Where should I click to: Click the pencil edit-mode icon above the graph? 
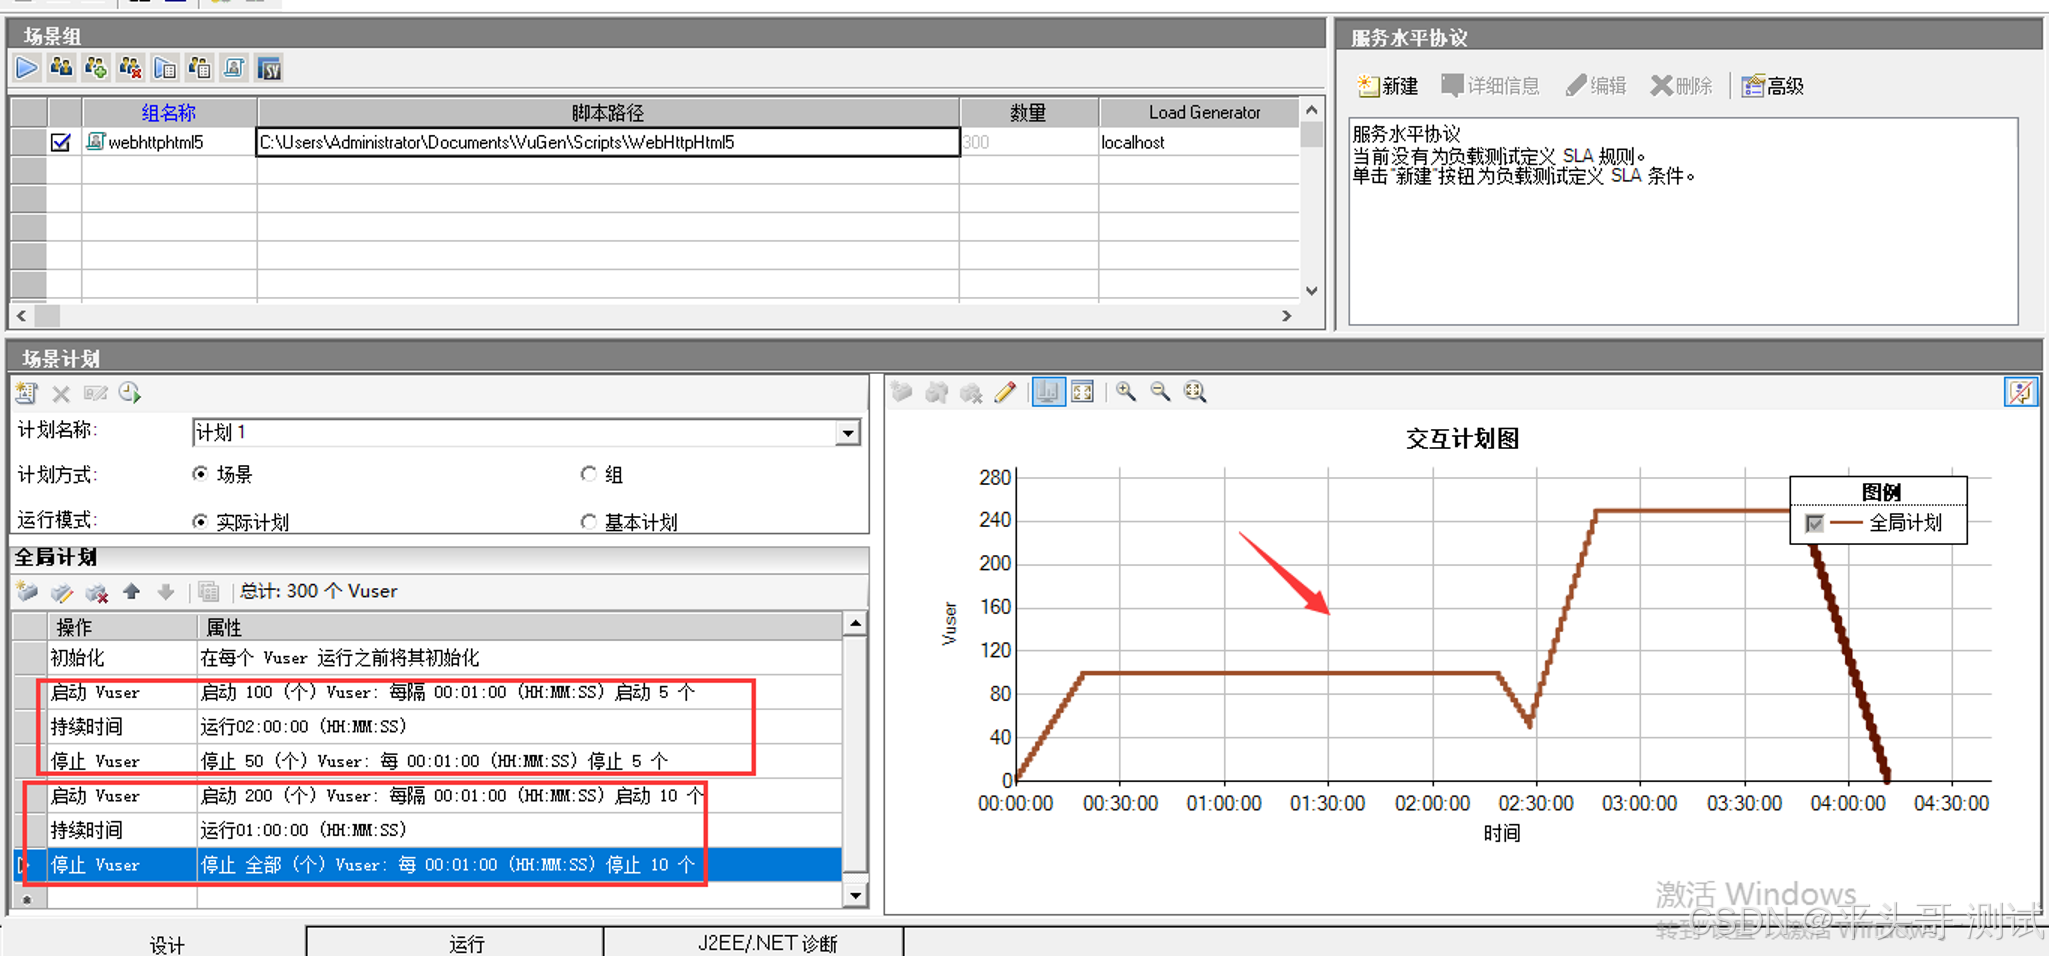point(1005,392)
